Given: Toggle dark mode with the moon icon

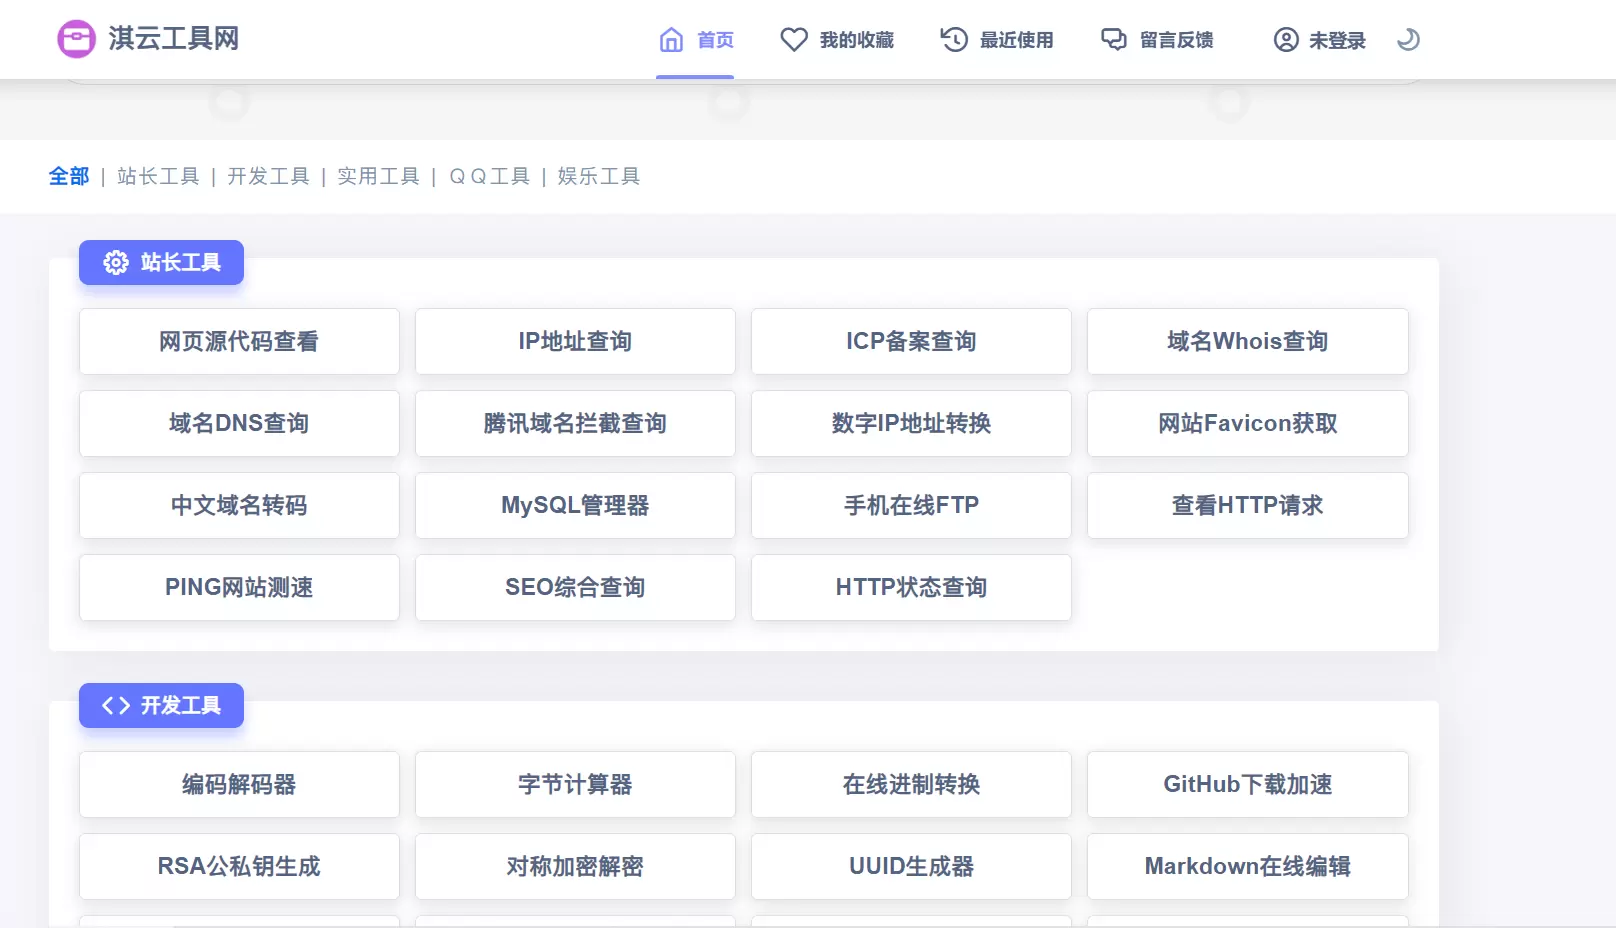Looking at the screenshot, I should tap(1408, 40).
